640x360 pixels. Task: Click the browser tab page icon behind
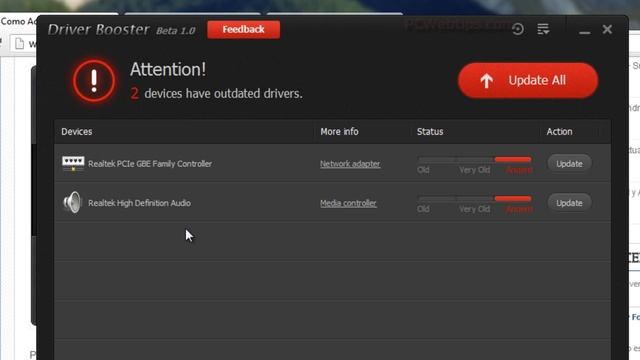click(19, 43)
